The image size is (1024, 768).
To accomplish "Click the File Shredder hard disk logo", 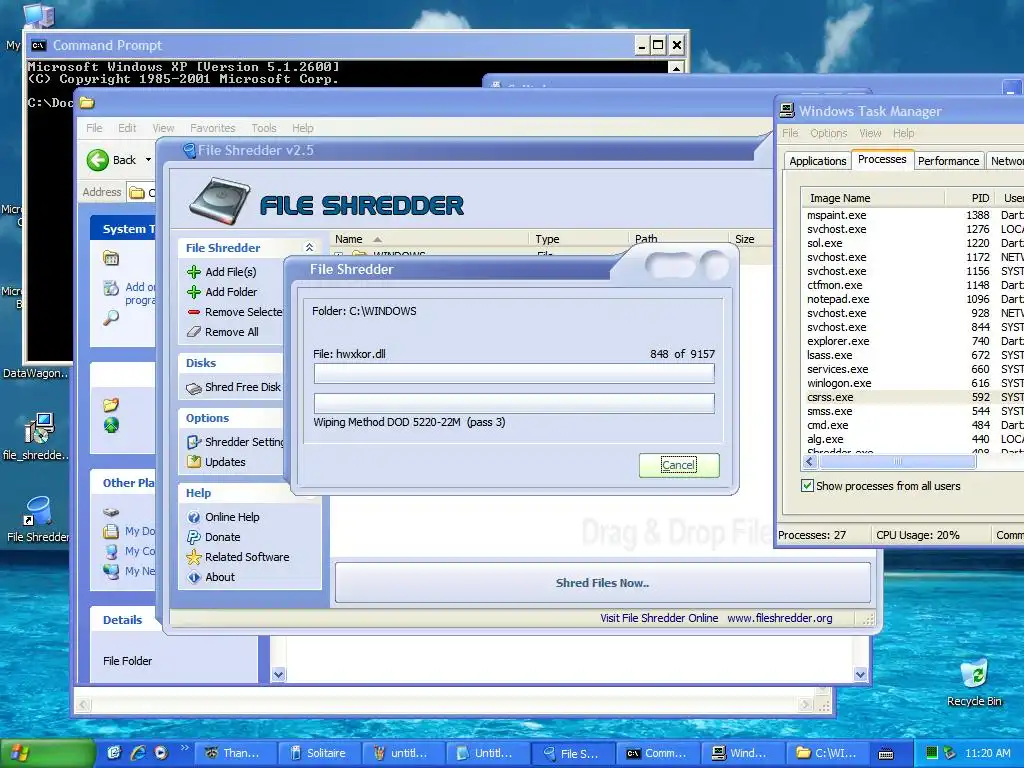I will [220, 200].
